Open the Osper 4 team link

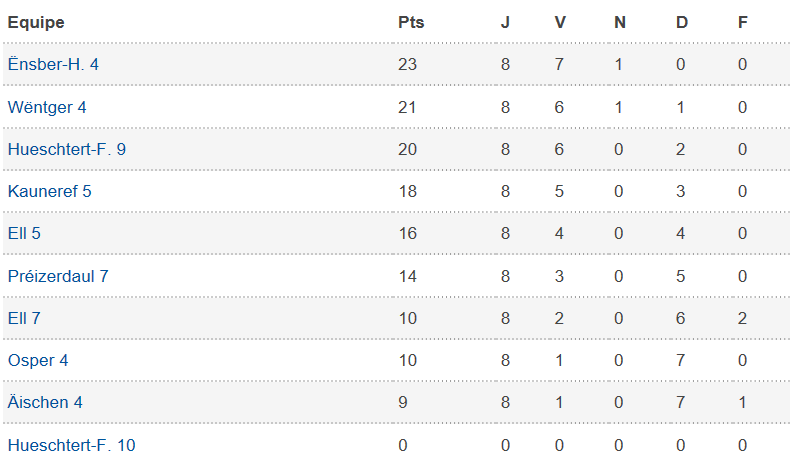click(x=38, y=360)
